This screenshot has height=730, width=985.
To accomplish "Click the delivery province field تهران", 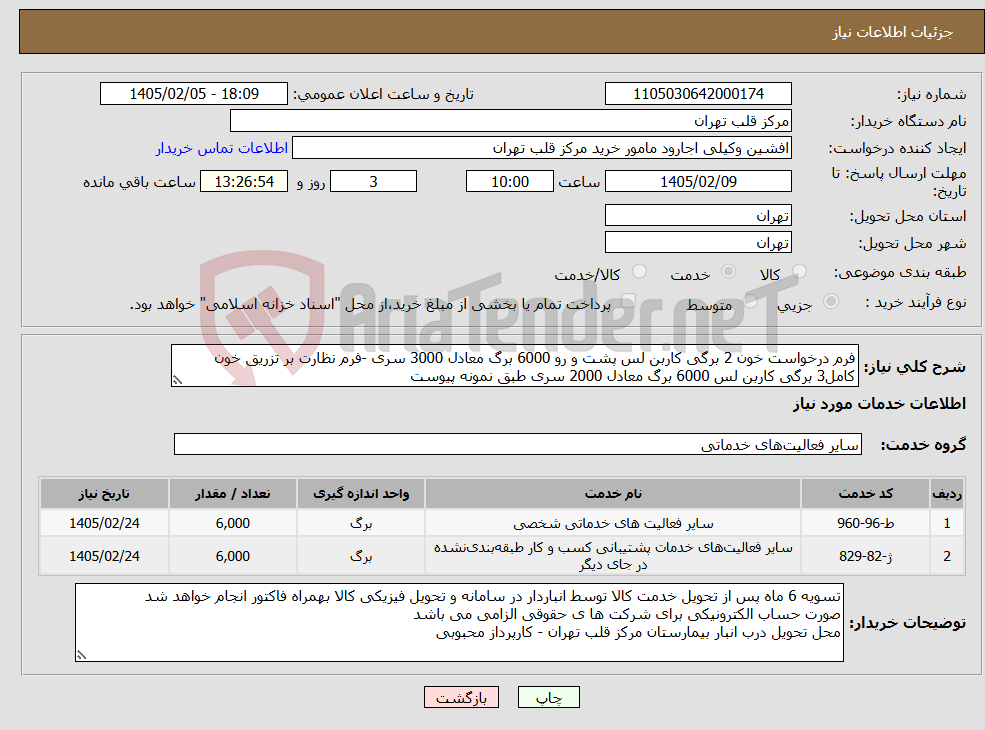I will [698, 215].
